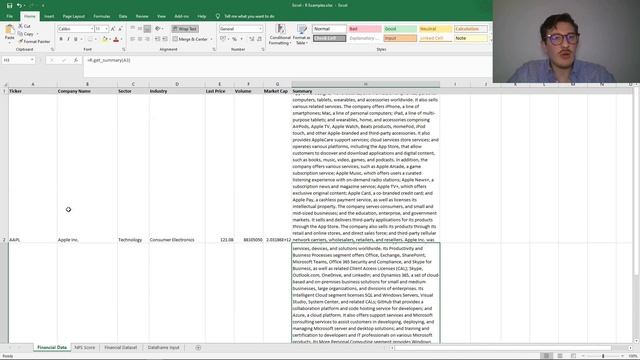Select column H header
640x360 pixels.
point(365,84)
